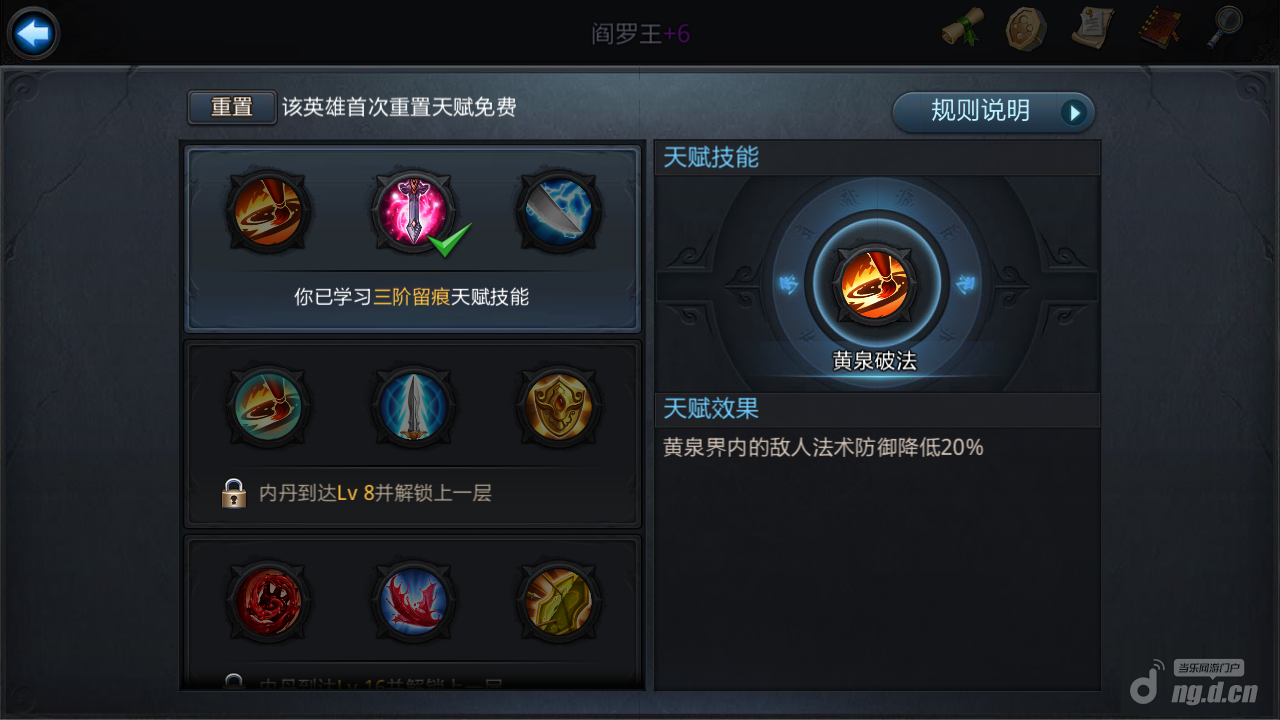Open the parchment paper list icon
1280x720 pixels.
(1092, 28)
